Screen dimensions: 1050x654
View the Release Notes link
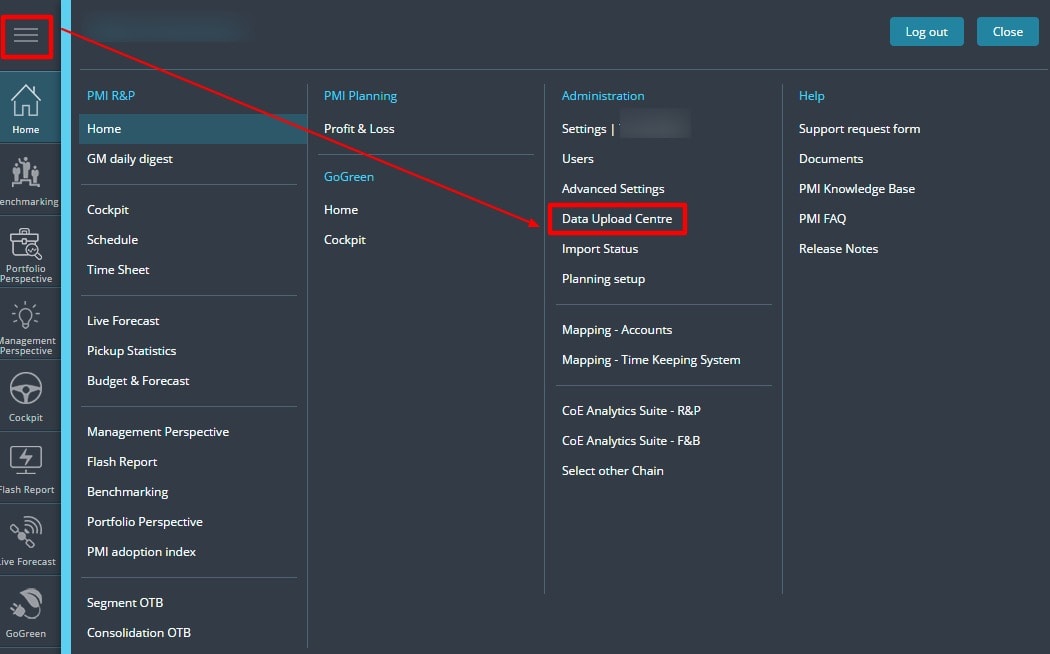(838, 249)
